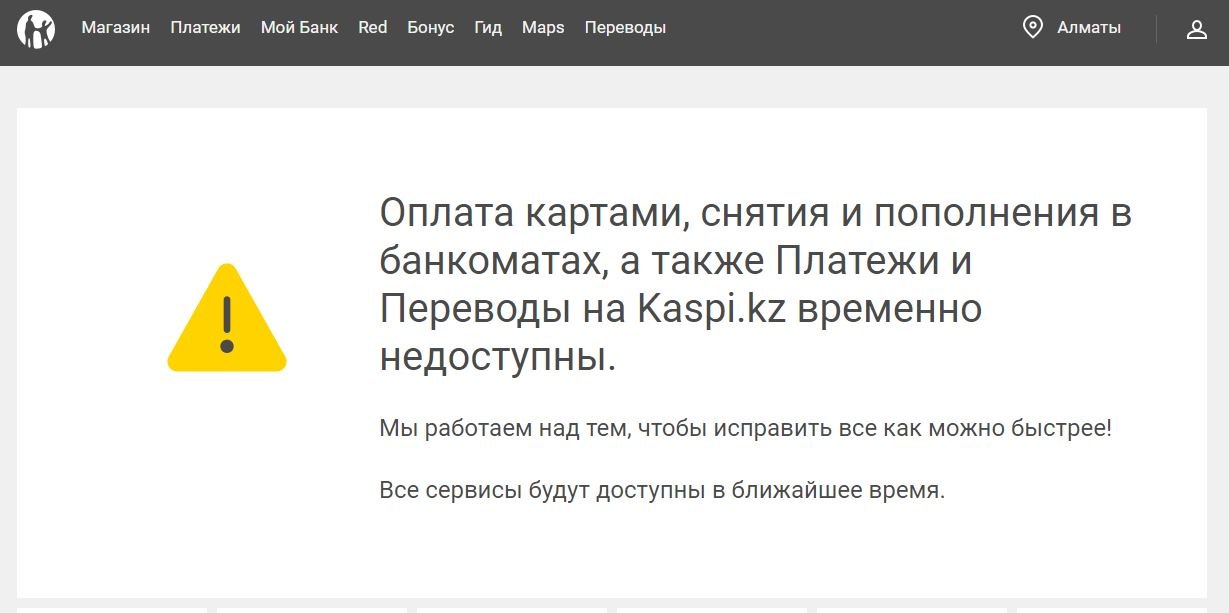The height and width of the screenshot is (613, 1229).
Task: Click the Kaspi logo icon
Action: pyautogui.click(x=36, y=29)
